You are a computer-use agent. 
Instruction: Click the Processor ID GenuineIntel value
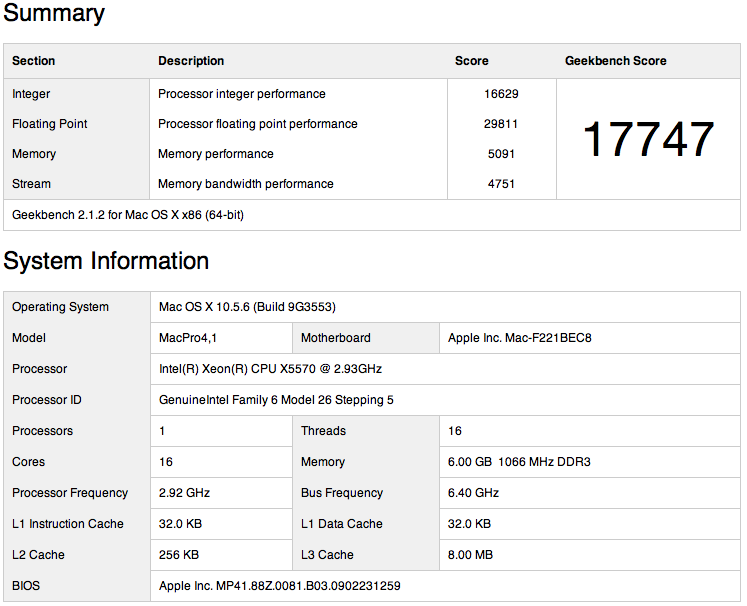click(276, 400)
